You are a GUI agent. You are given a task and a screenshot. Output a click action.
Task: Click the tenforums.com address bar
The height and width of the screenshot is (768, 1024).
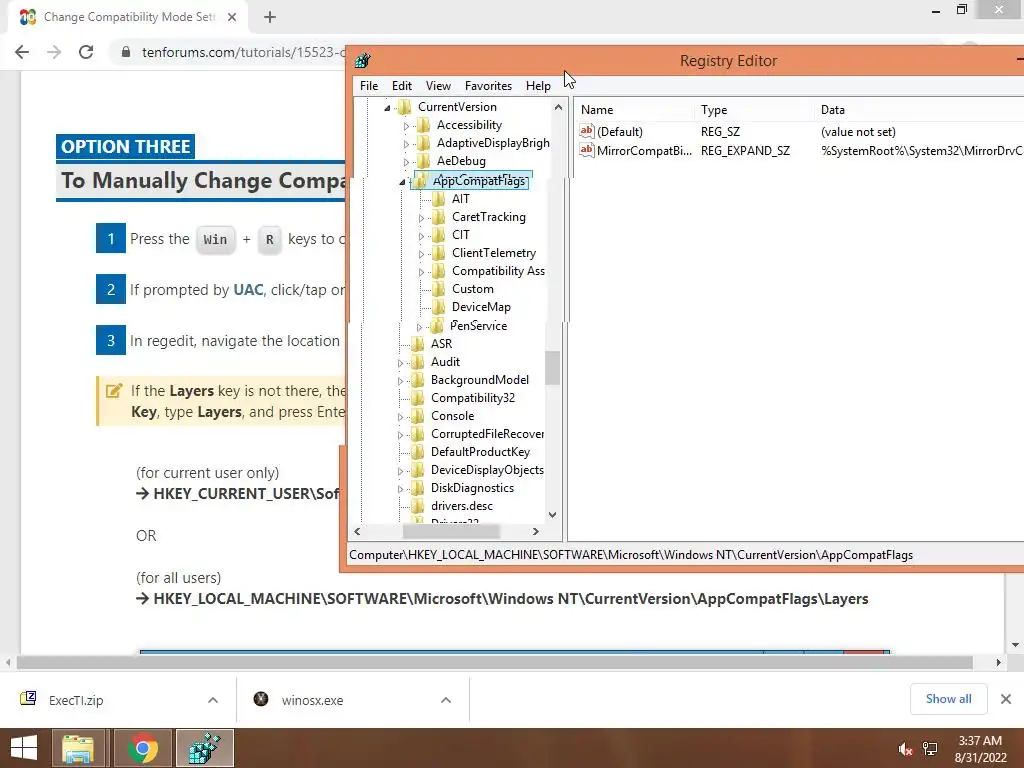point(243,52)
